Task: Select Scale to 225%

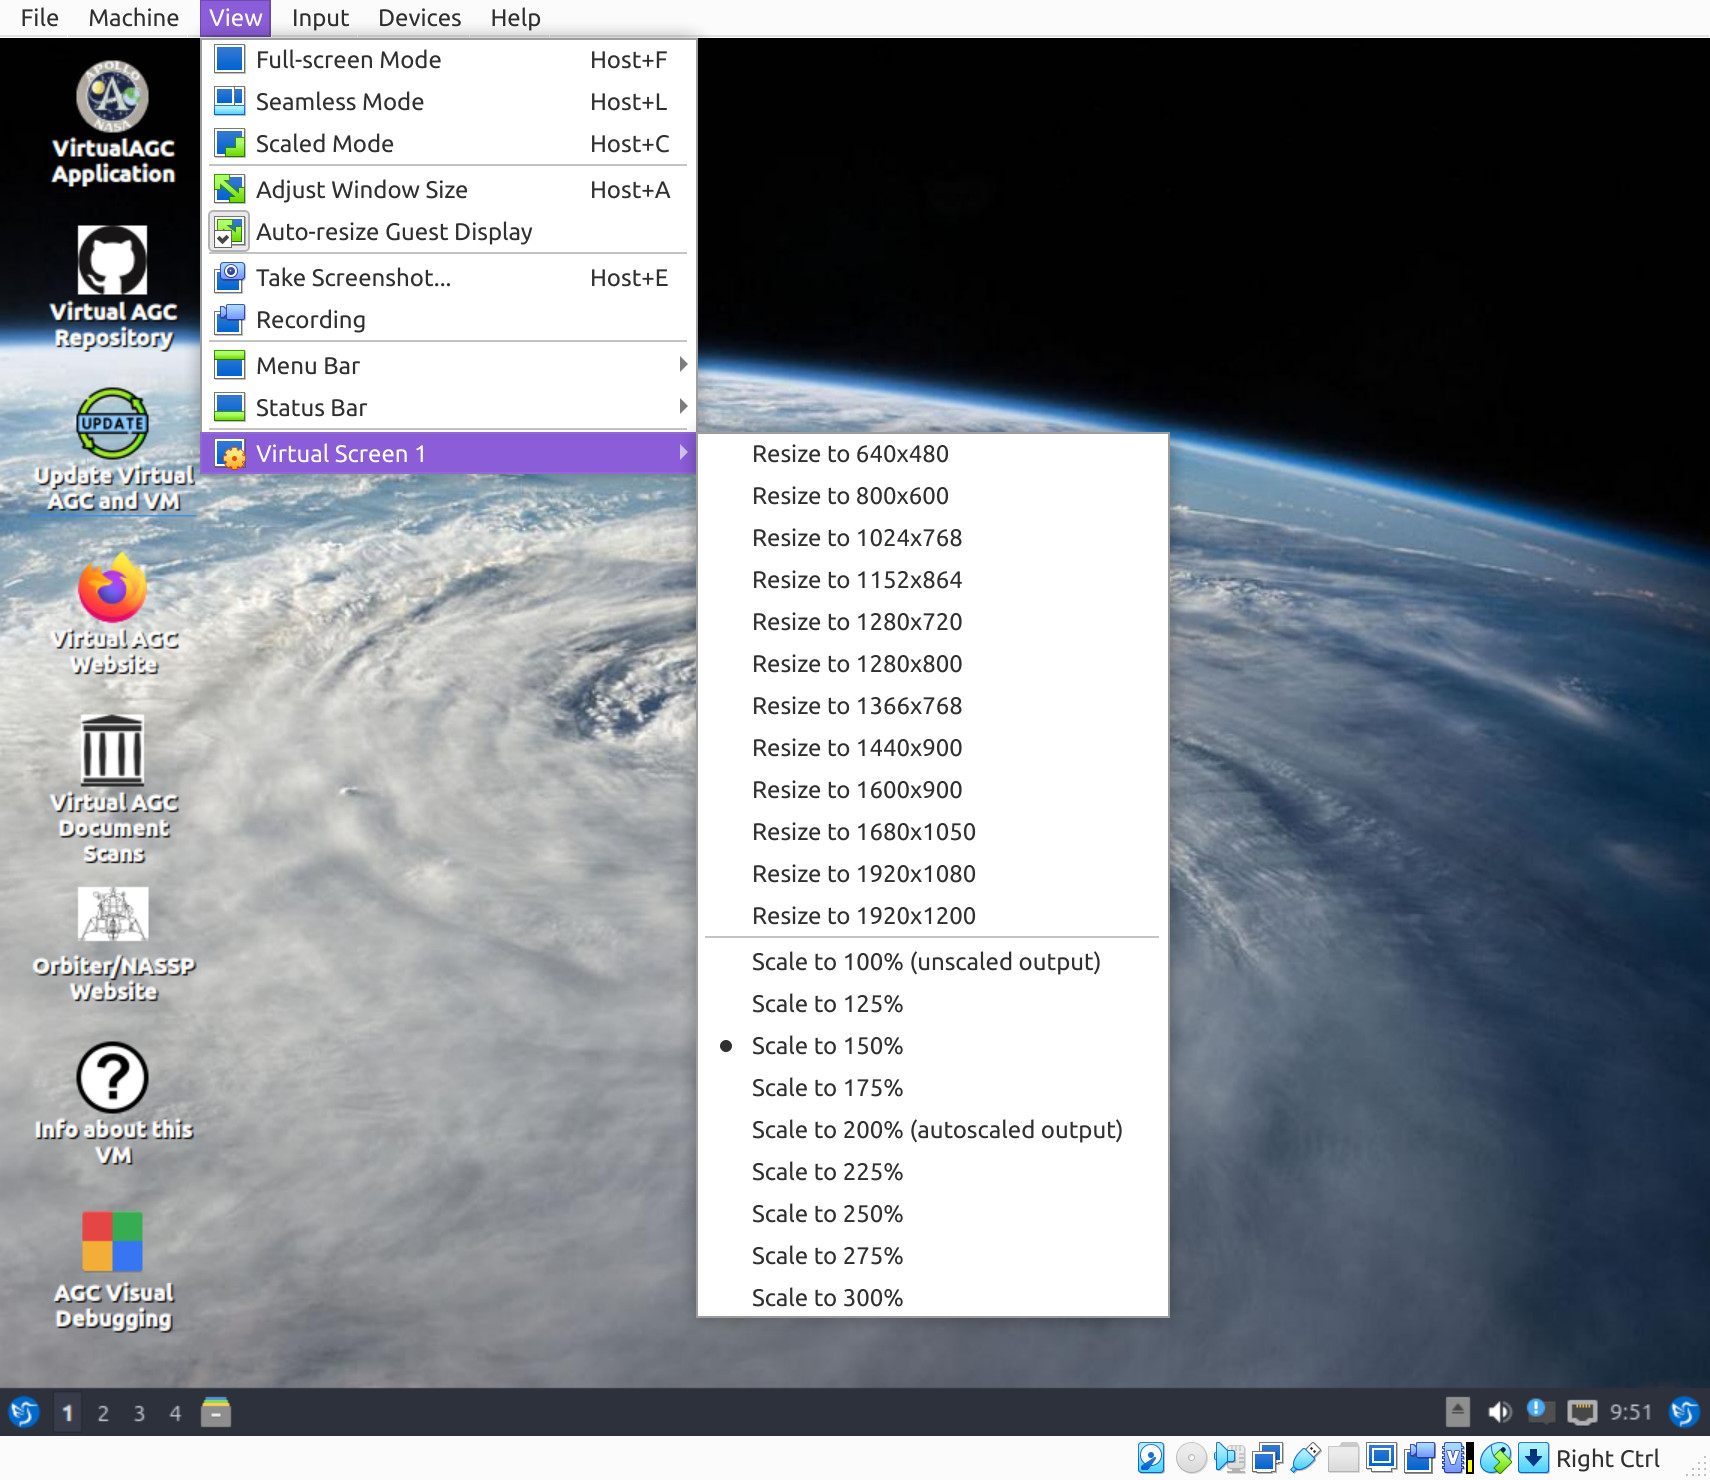Action: point(932,1172)
